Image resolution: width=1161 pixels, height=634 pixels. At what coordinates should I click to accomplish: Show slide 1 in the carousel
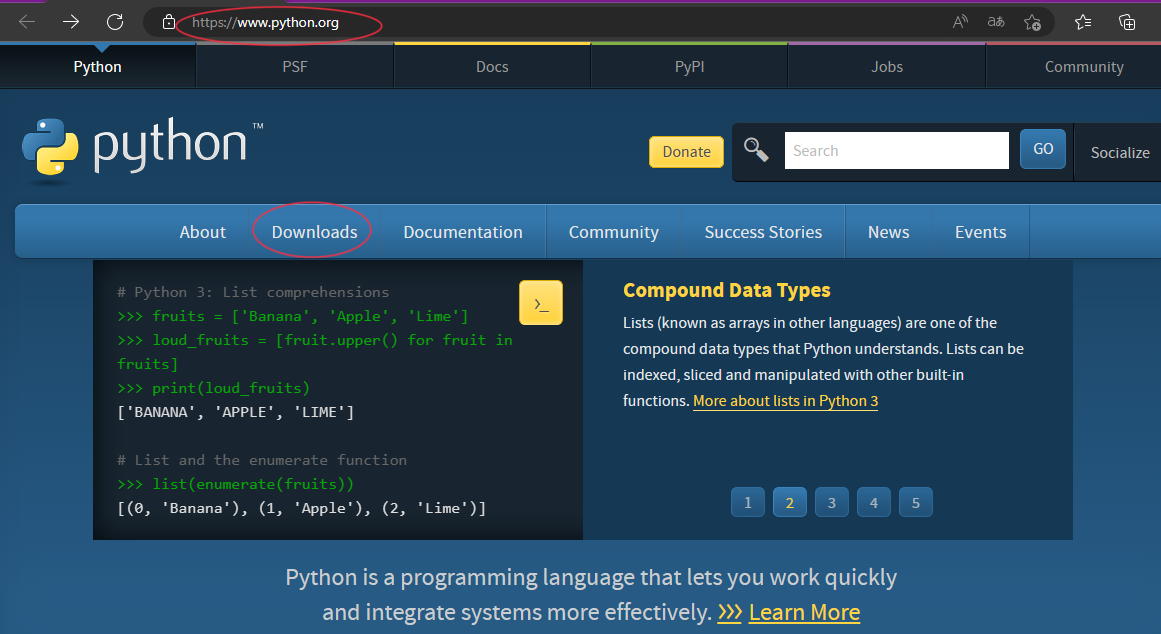[x=748, y=502]
